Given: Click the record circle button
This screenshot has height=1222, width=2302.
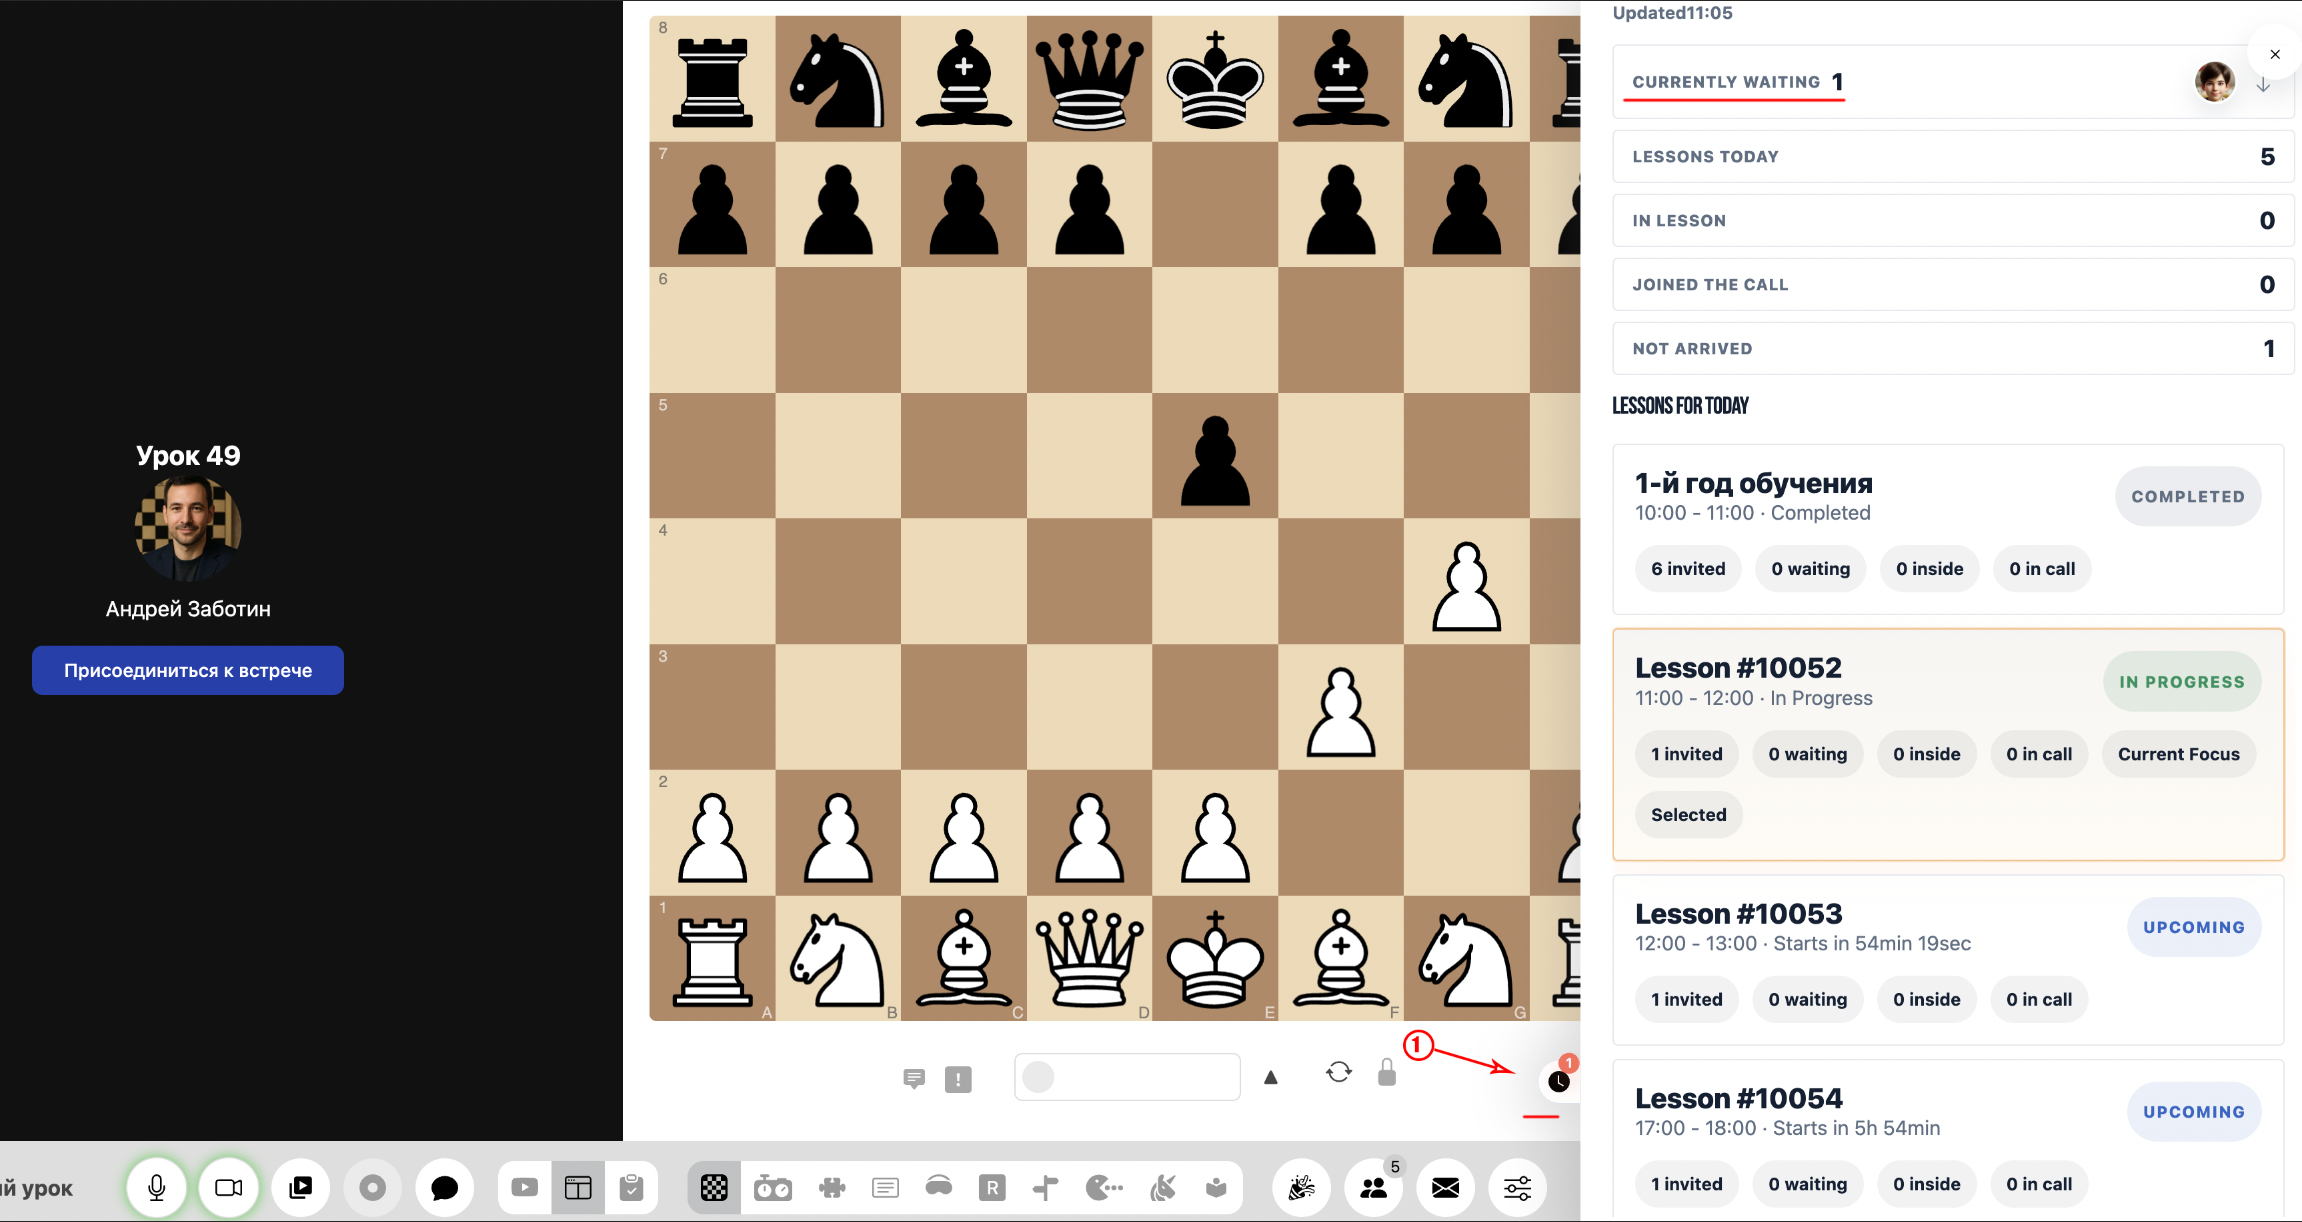Looking at the screenshot, I should (373, 1187).
